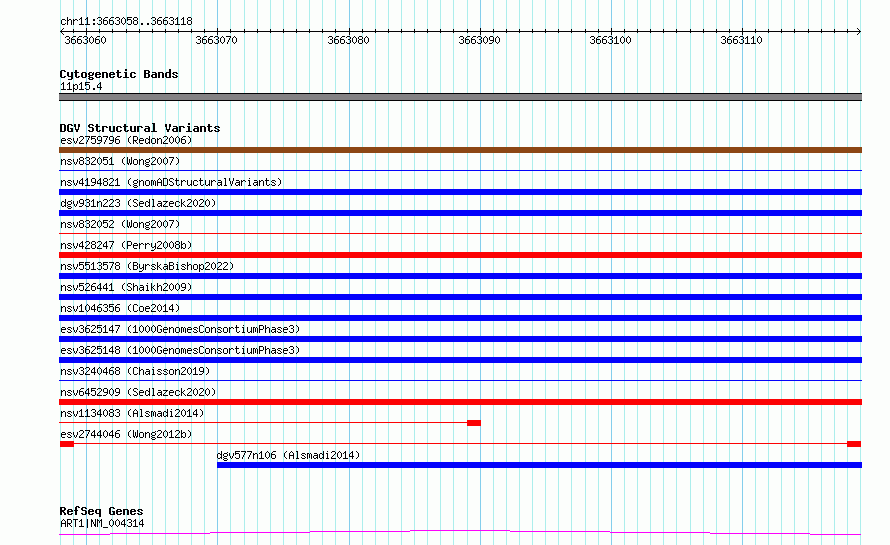This screenshot has width=890, height=545.
Task: Open the ART1|NM_004314 RefSeq gene label
Action: (102, 523)
